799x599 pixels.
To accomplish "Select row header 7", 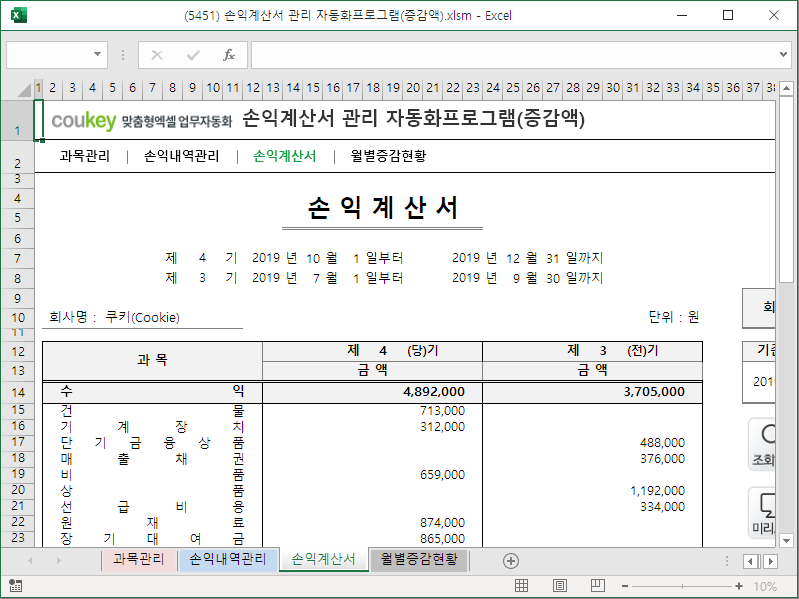I will pyautogui.click(x=18, y=259).
